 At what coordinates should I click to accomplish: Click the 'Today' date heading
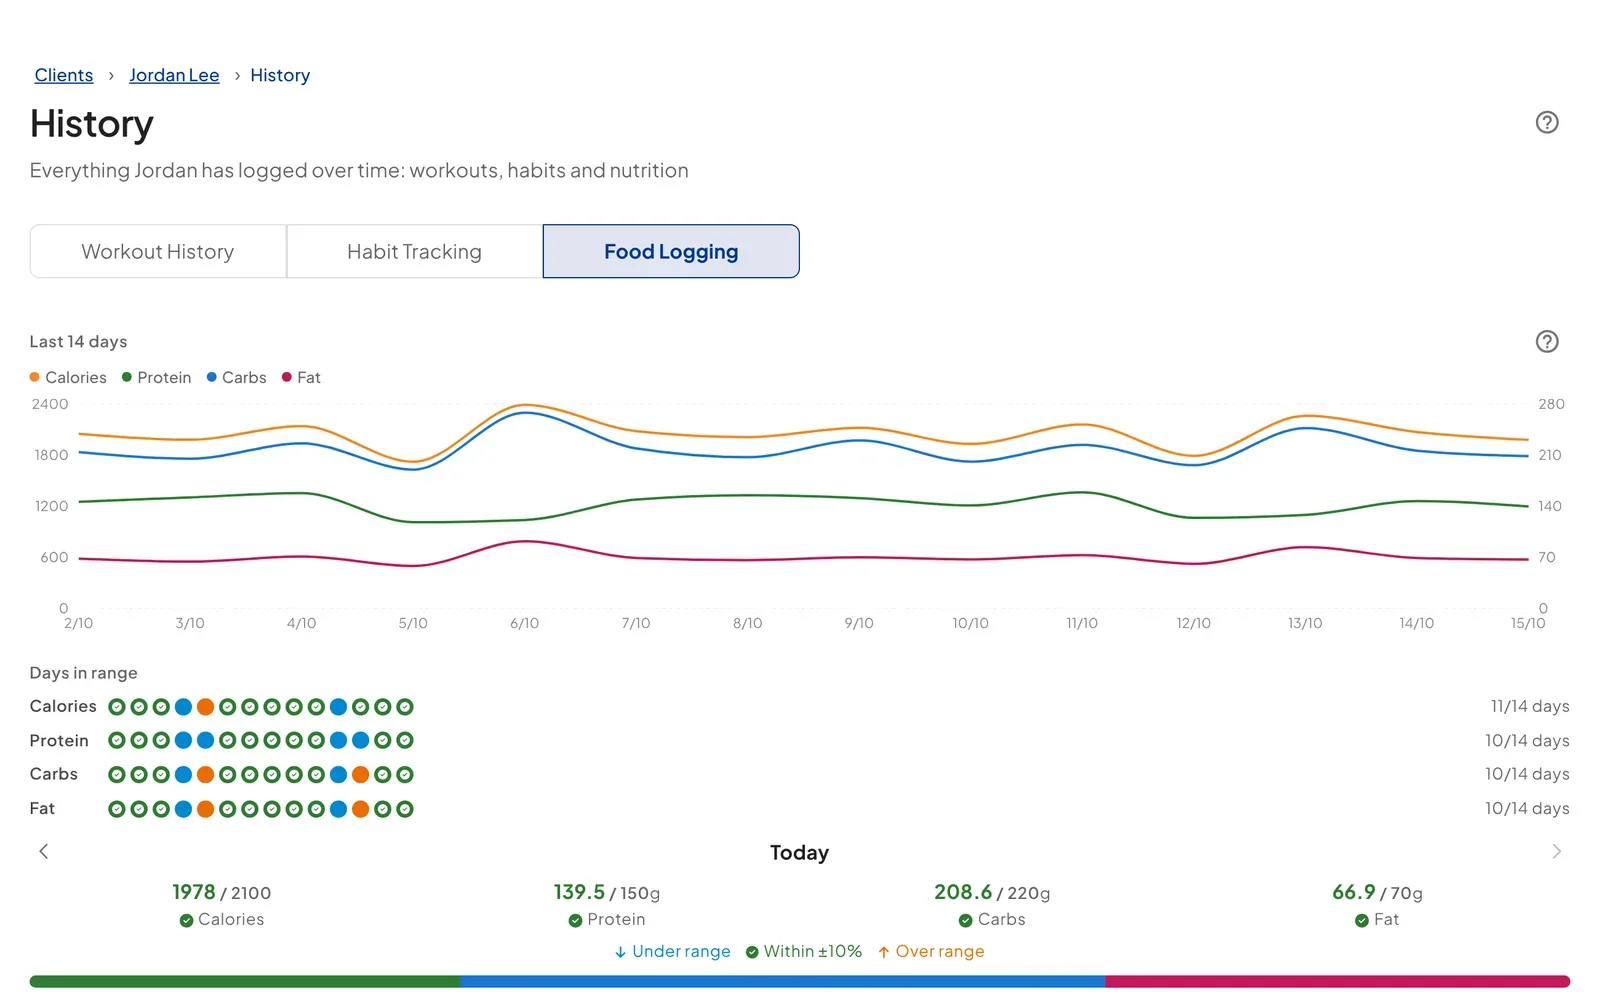click(x=799, y=853)
